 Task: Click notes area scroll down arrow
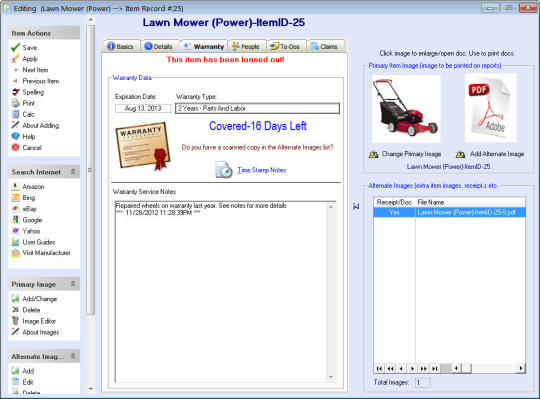tap(331, 377)
